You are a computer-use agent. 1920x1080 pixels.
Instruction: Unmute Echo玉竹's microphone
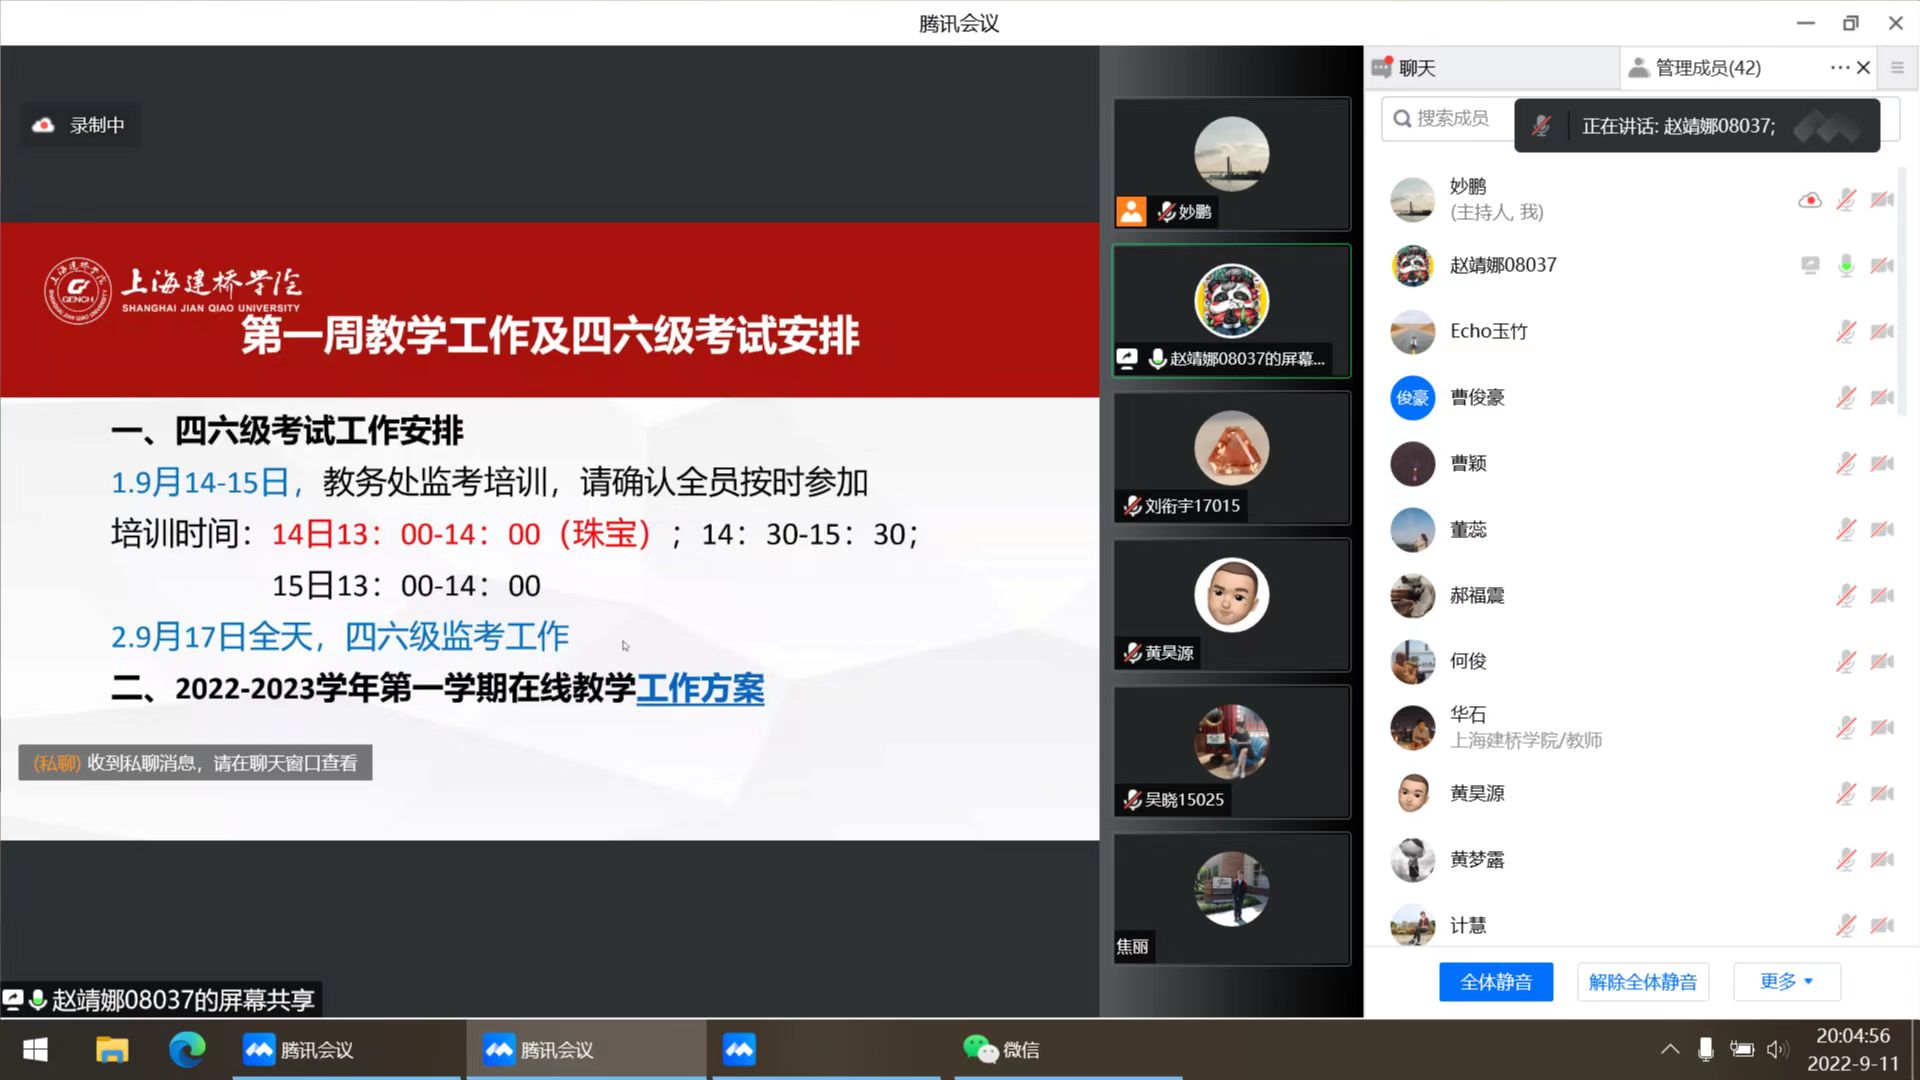point(1846,331)
